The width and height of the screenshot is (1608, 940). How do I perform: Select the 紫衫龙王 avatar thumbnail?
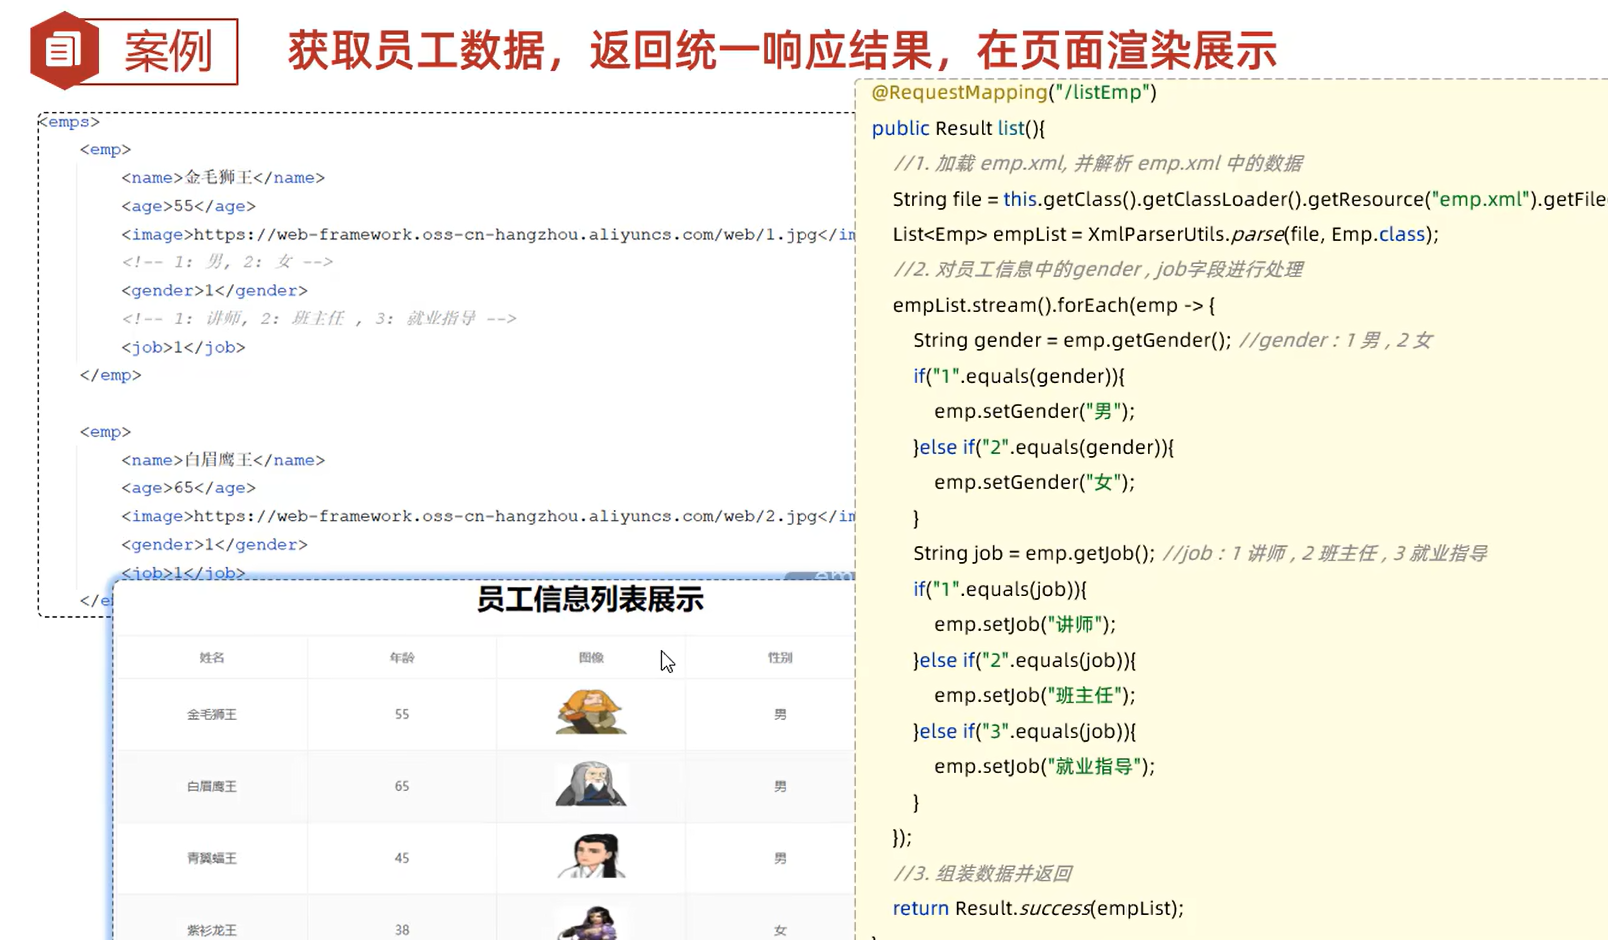pyautogui.click(x=590, y=924)
